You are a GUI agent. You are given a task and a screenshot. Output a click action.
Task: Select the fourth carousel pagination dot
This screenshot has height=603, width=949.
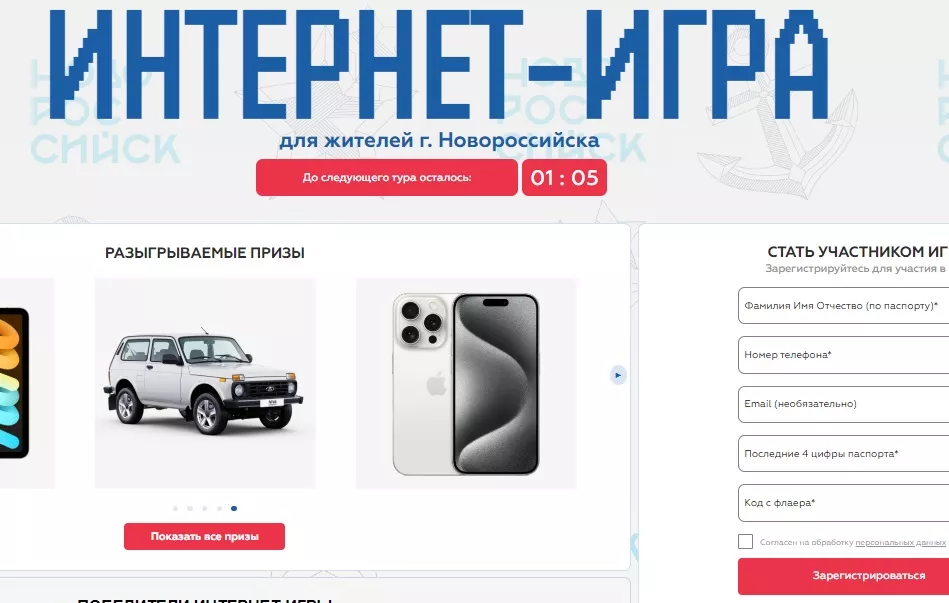click(x=219, y=509)
